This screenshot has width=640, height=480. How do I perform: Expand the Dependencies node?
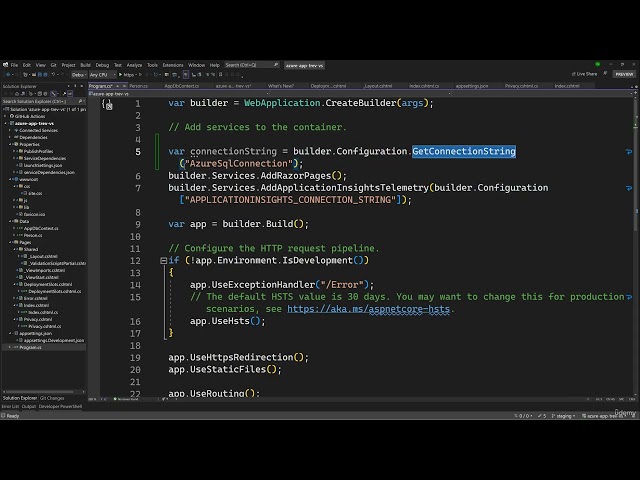pyautogui.click(x=10, y=137)
